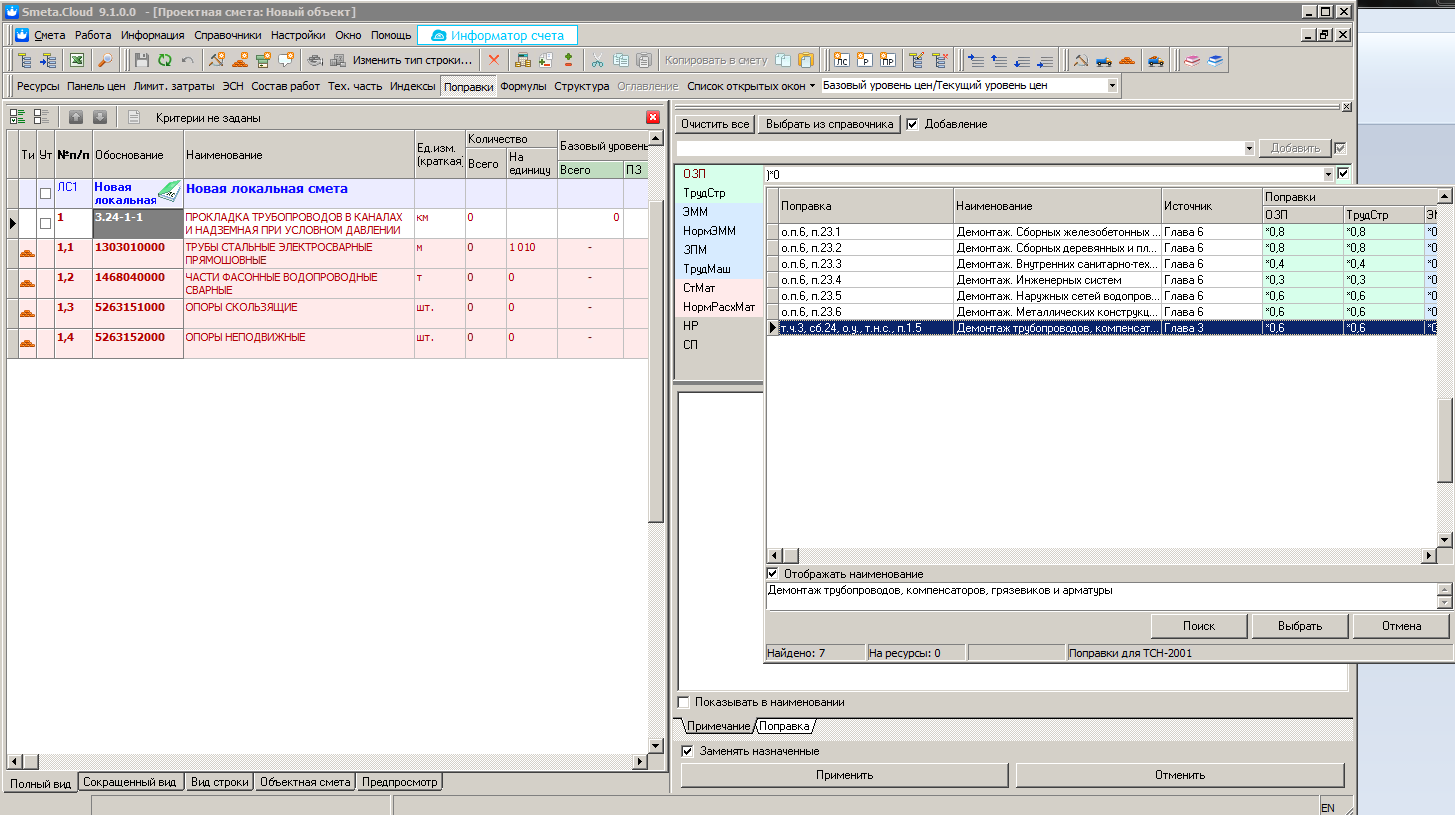Viewport: 1455px width, 815px height.
Task: Click the move row up arrow icon
Action: 76,117
